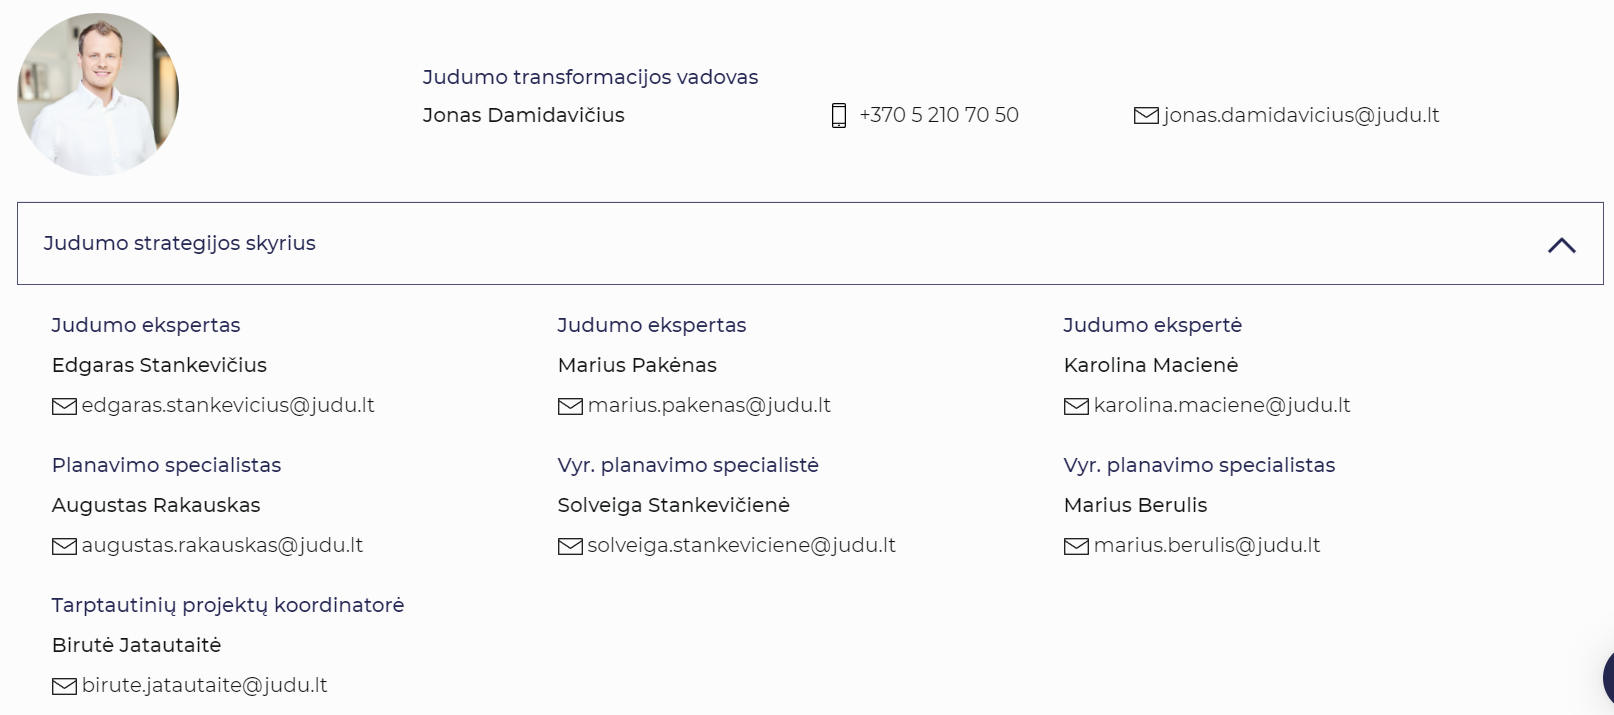Open Jonas Damidavičius profile photo
1614x715 pixels.
coord(98,94)
